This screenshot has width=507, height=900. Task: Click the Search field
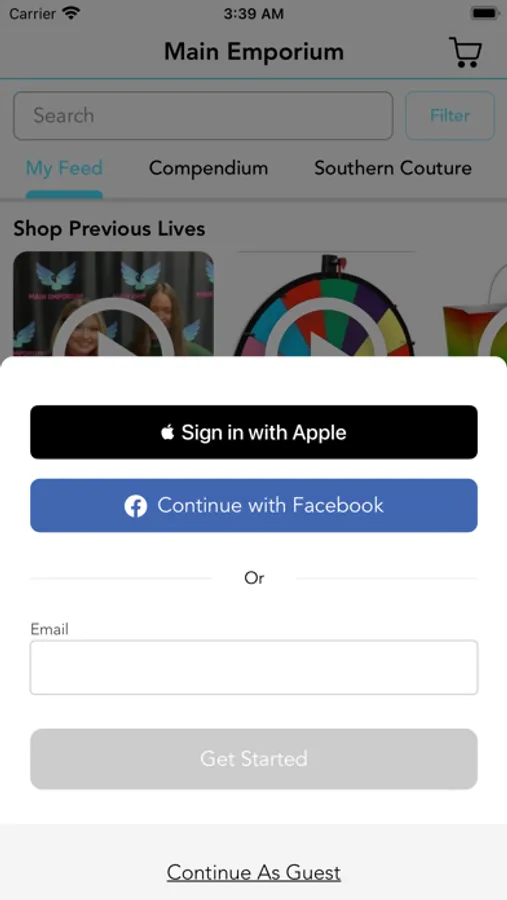(203, 115)
